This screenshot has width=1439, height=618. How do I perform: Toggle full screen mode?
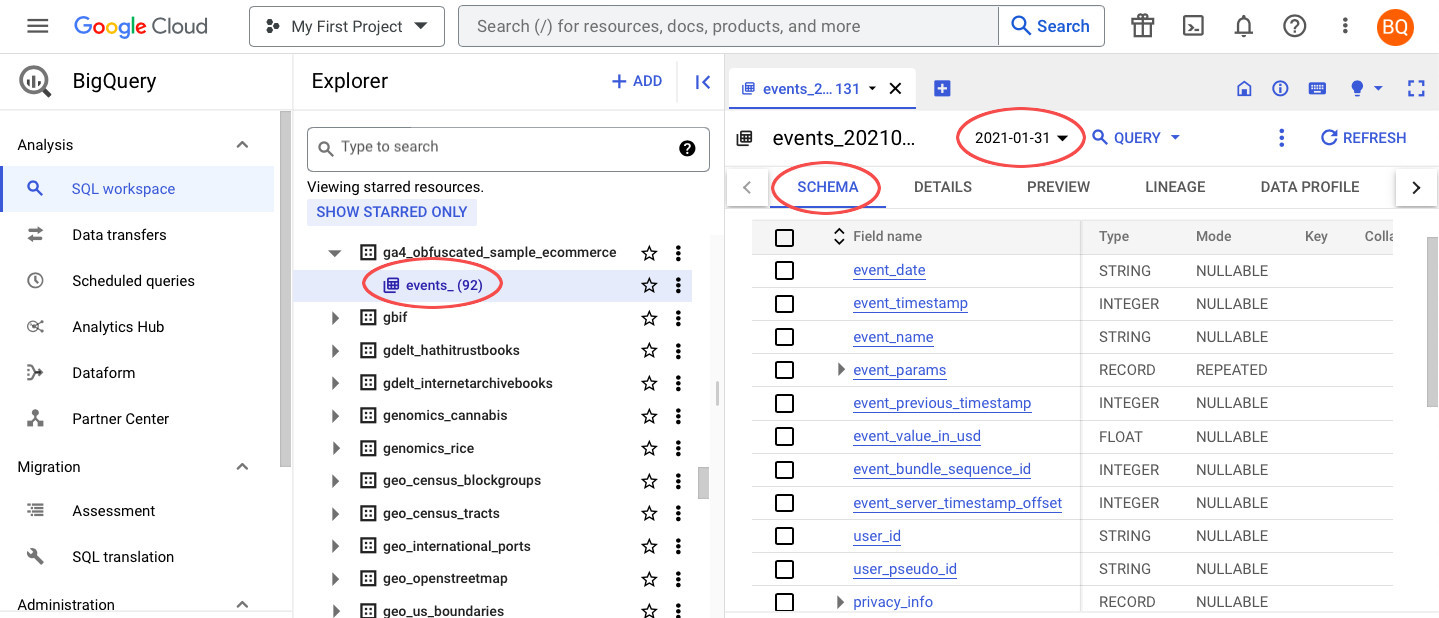click(x=1416, y=88)
